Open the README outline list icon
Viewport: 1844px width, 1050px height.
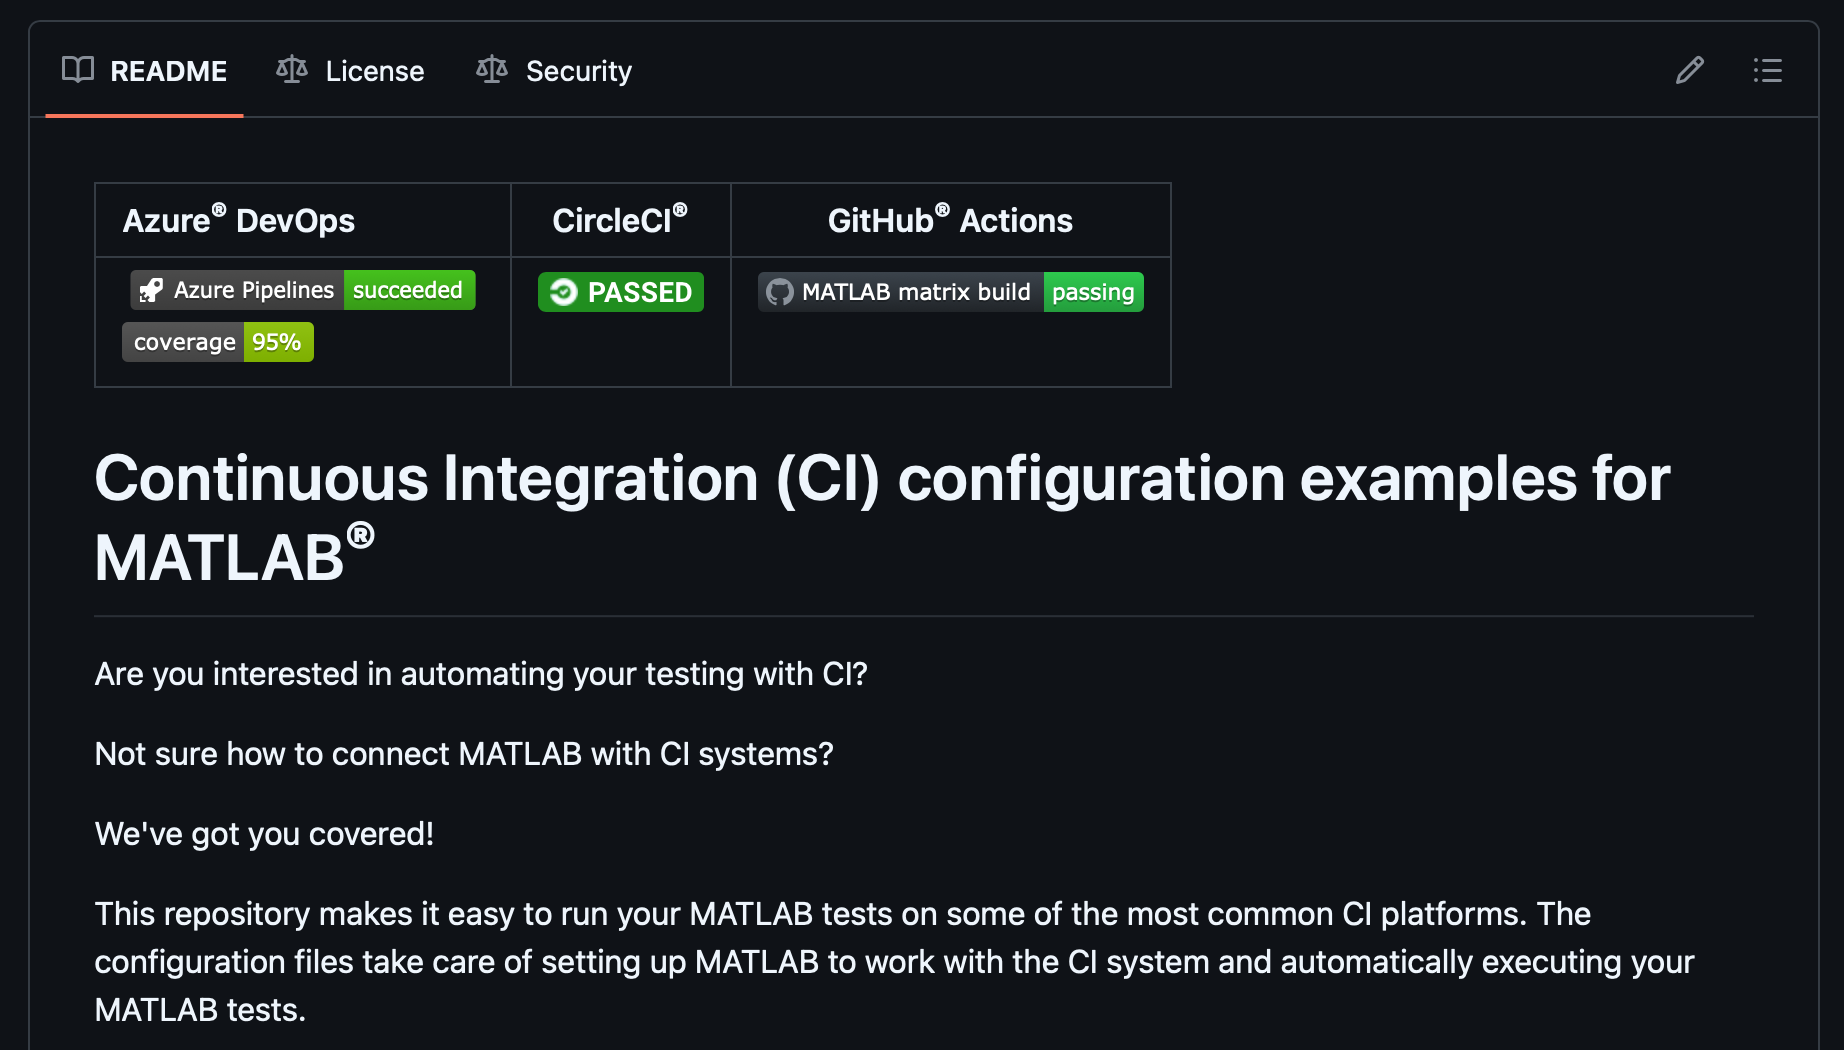pyautogui.click(x=1767, y=71)
